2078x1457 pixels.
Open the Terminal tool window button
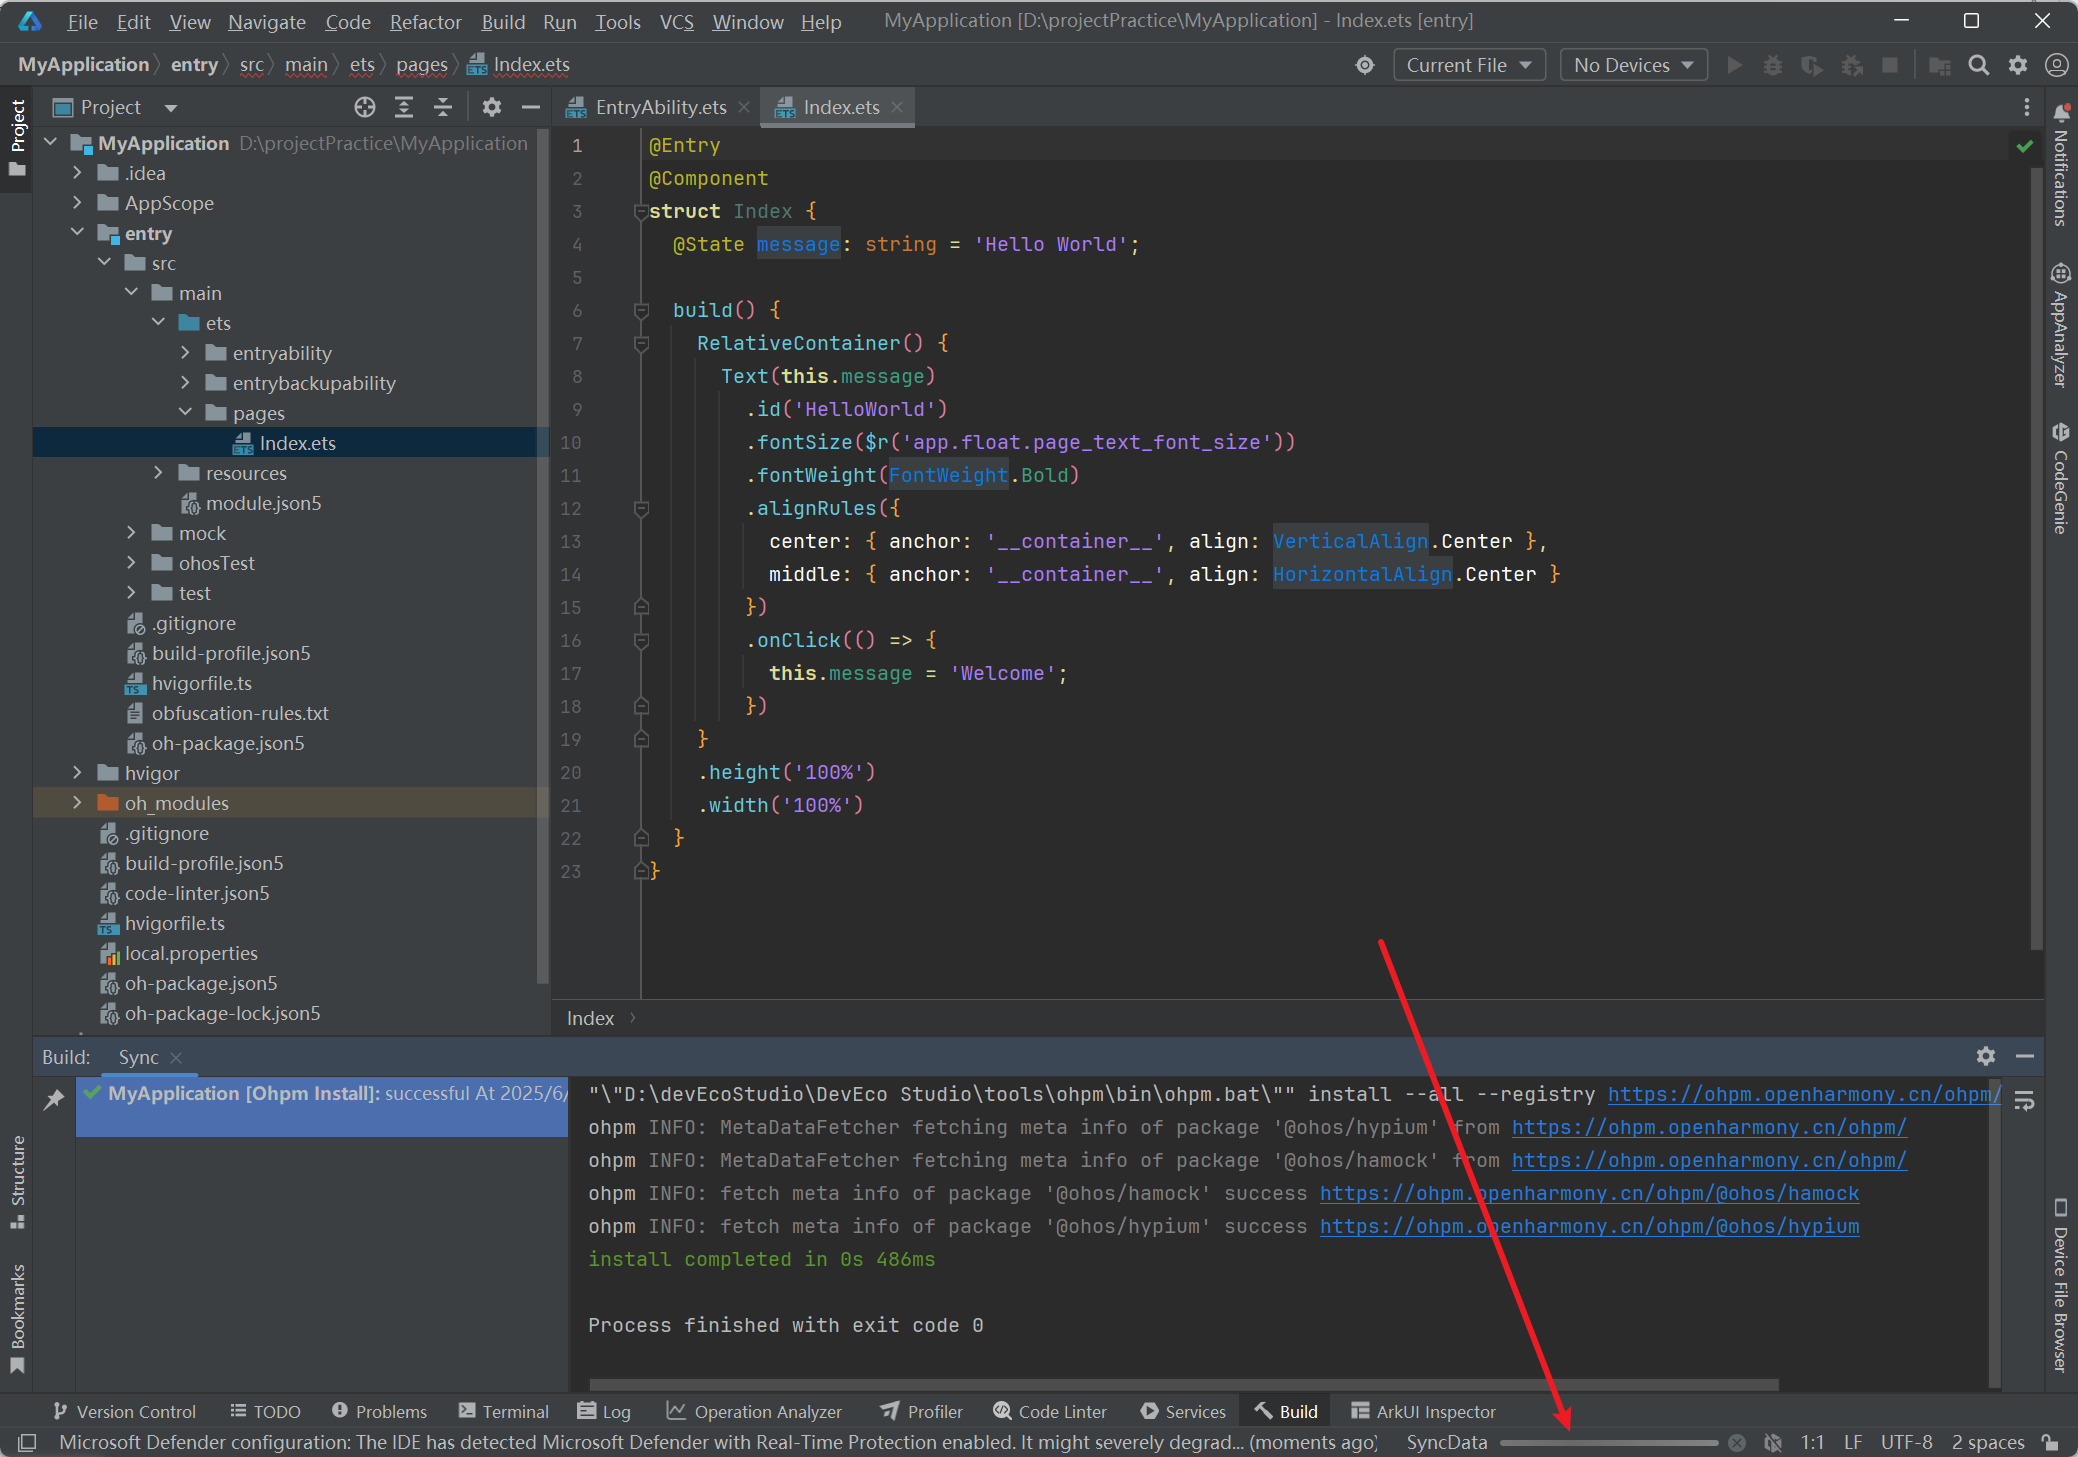pyautogui.click(x=504, y=1411)
